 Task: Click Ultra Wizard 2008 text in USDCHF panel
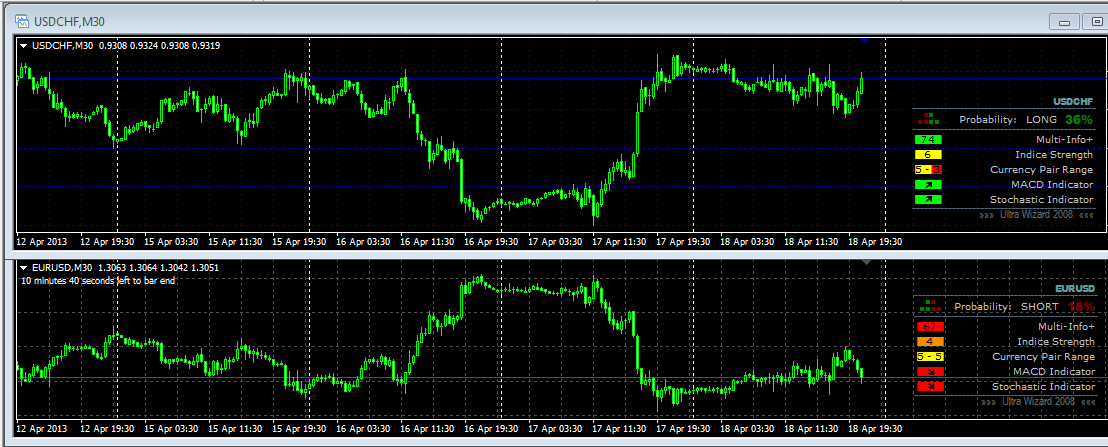click(x=1037, y=214)
